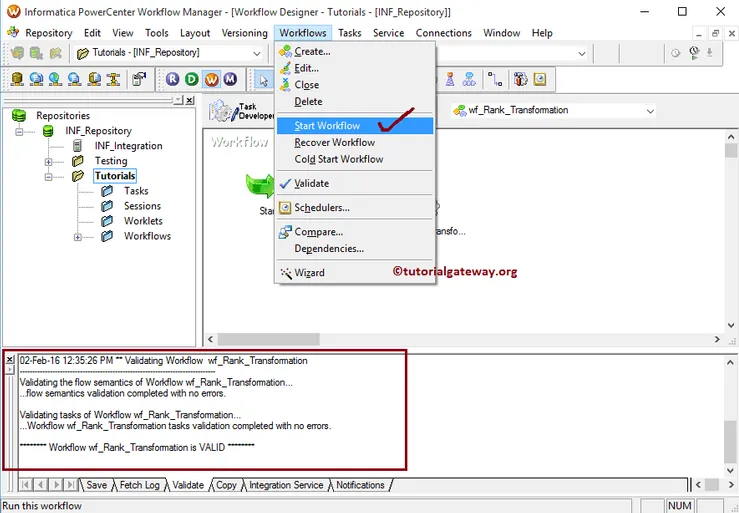Expand the Testing folder node
The width and height of the screenshot is (739, 513).
(x=49, y=162)
